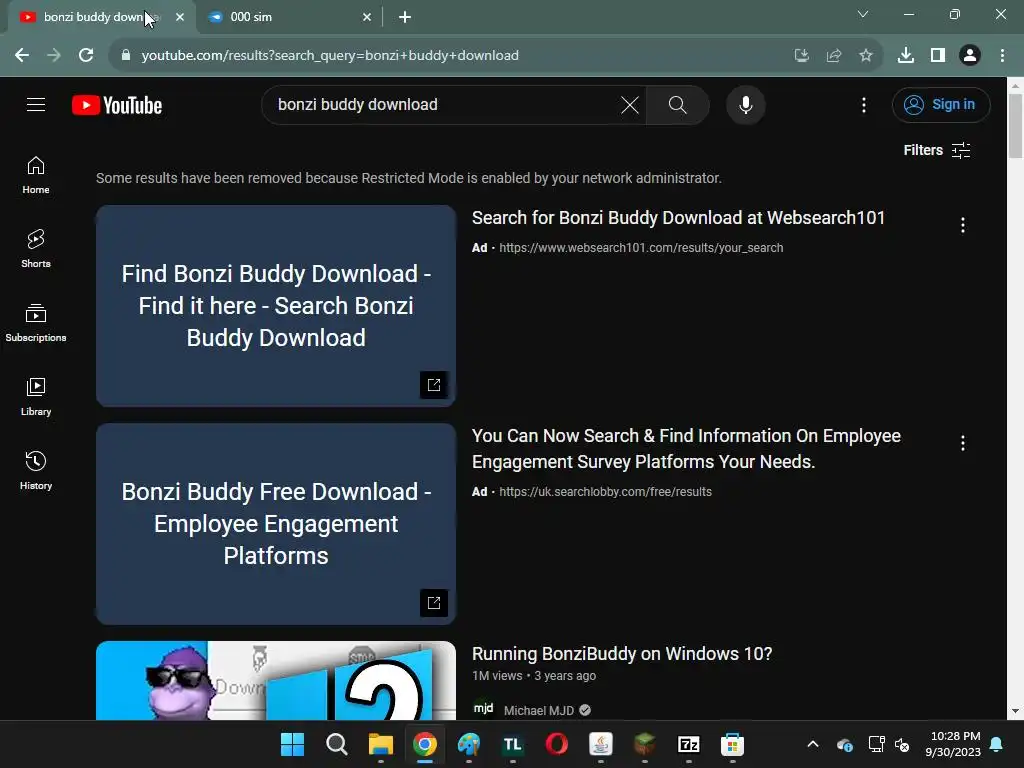Image resolution: width=1024 pixels, height=768 pixels.
Task: Reload the page
Action: [x=86, y=56]
